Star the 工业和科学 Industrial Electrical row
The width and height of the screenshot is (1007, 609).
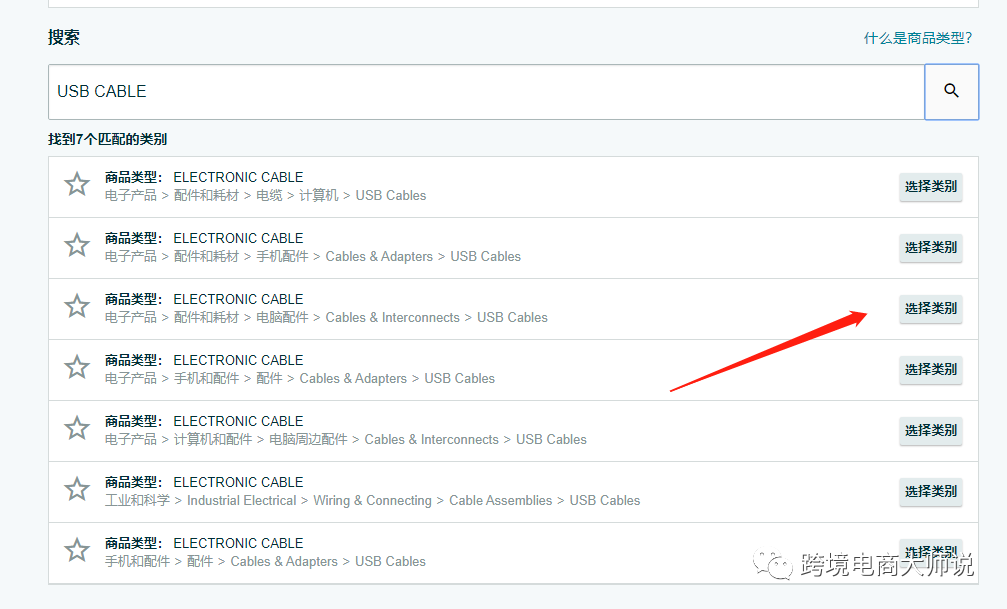pos(77,490)
